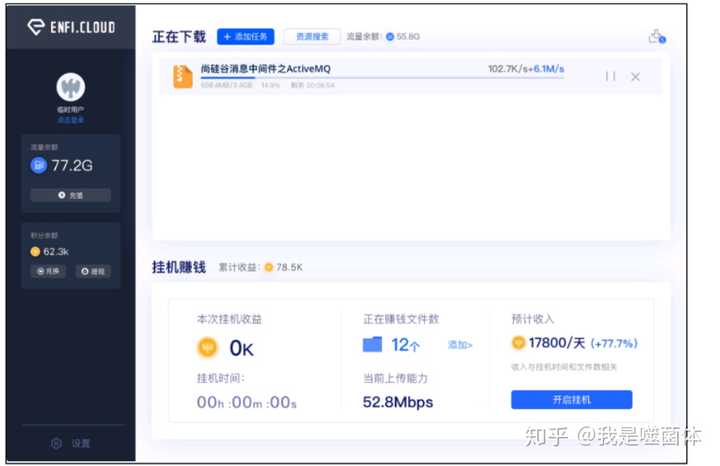
Task: Click the blue login link under the avatar
Action: (x=71, y=120)
